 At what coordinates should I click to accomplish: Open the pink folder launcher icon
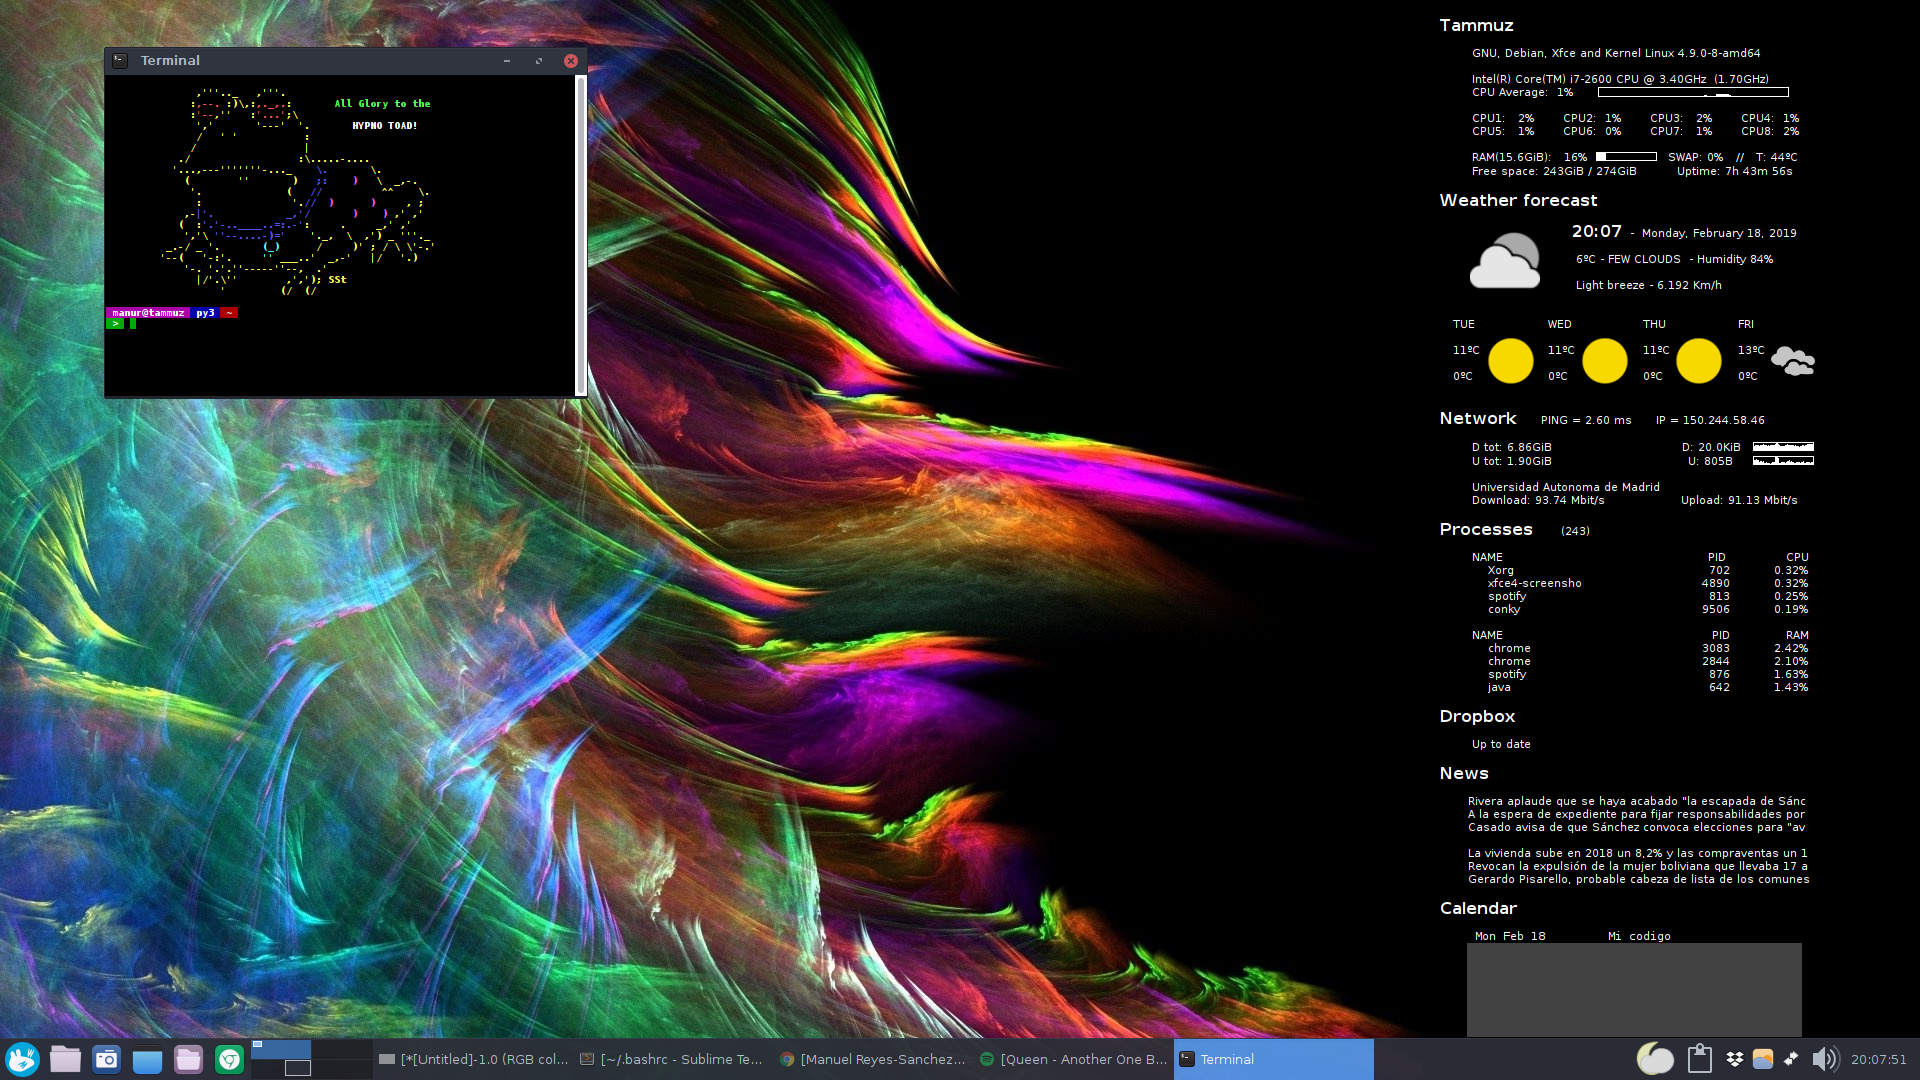click(188, 1059)
